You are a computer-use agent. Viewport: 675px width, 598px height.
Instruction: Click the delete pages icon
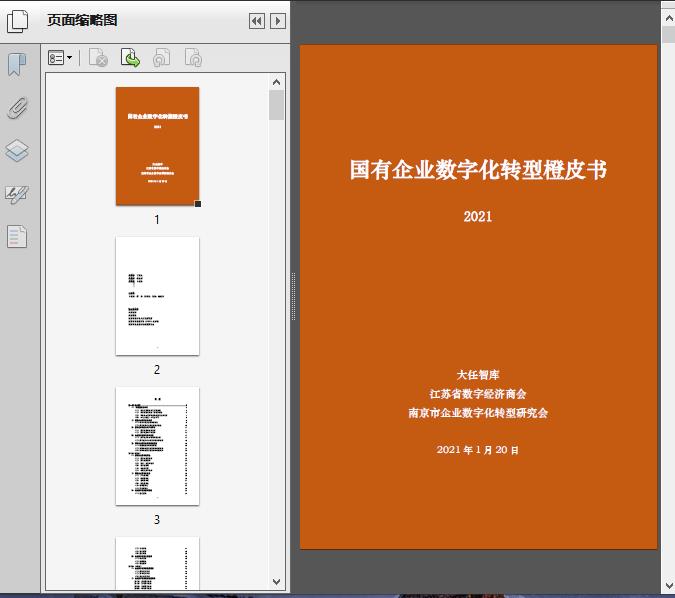98,58
